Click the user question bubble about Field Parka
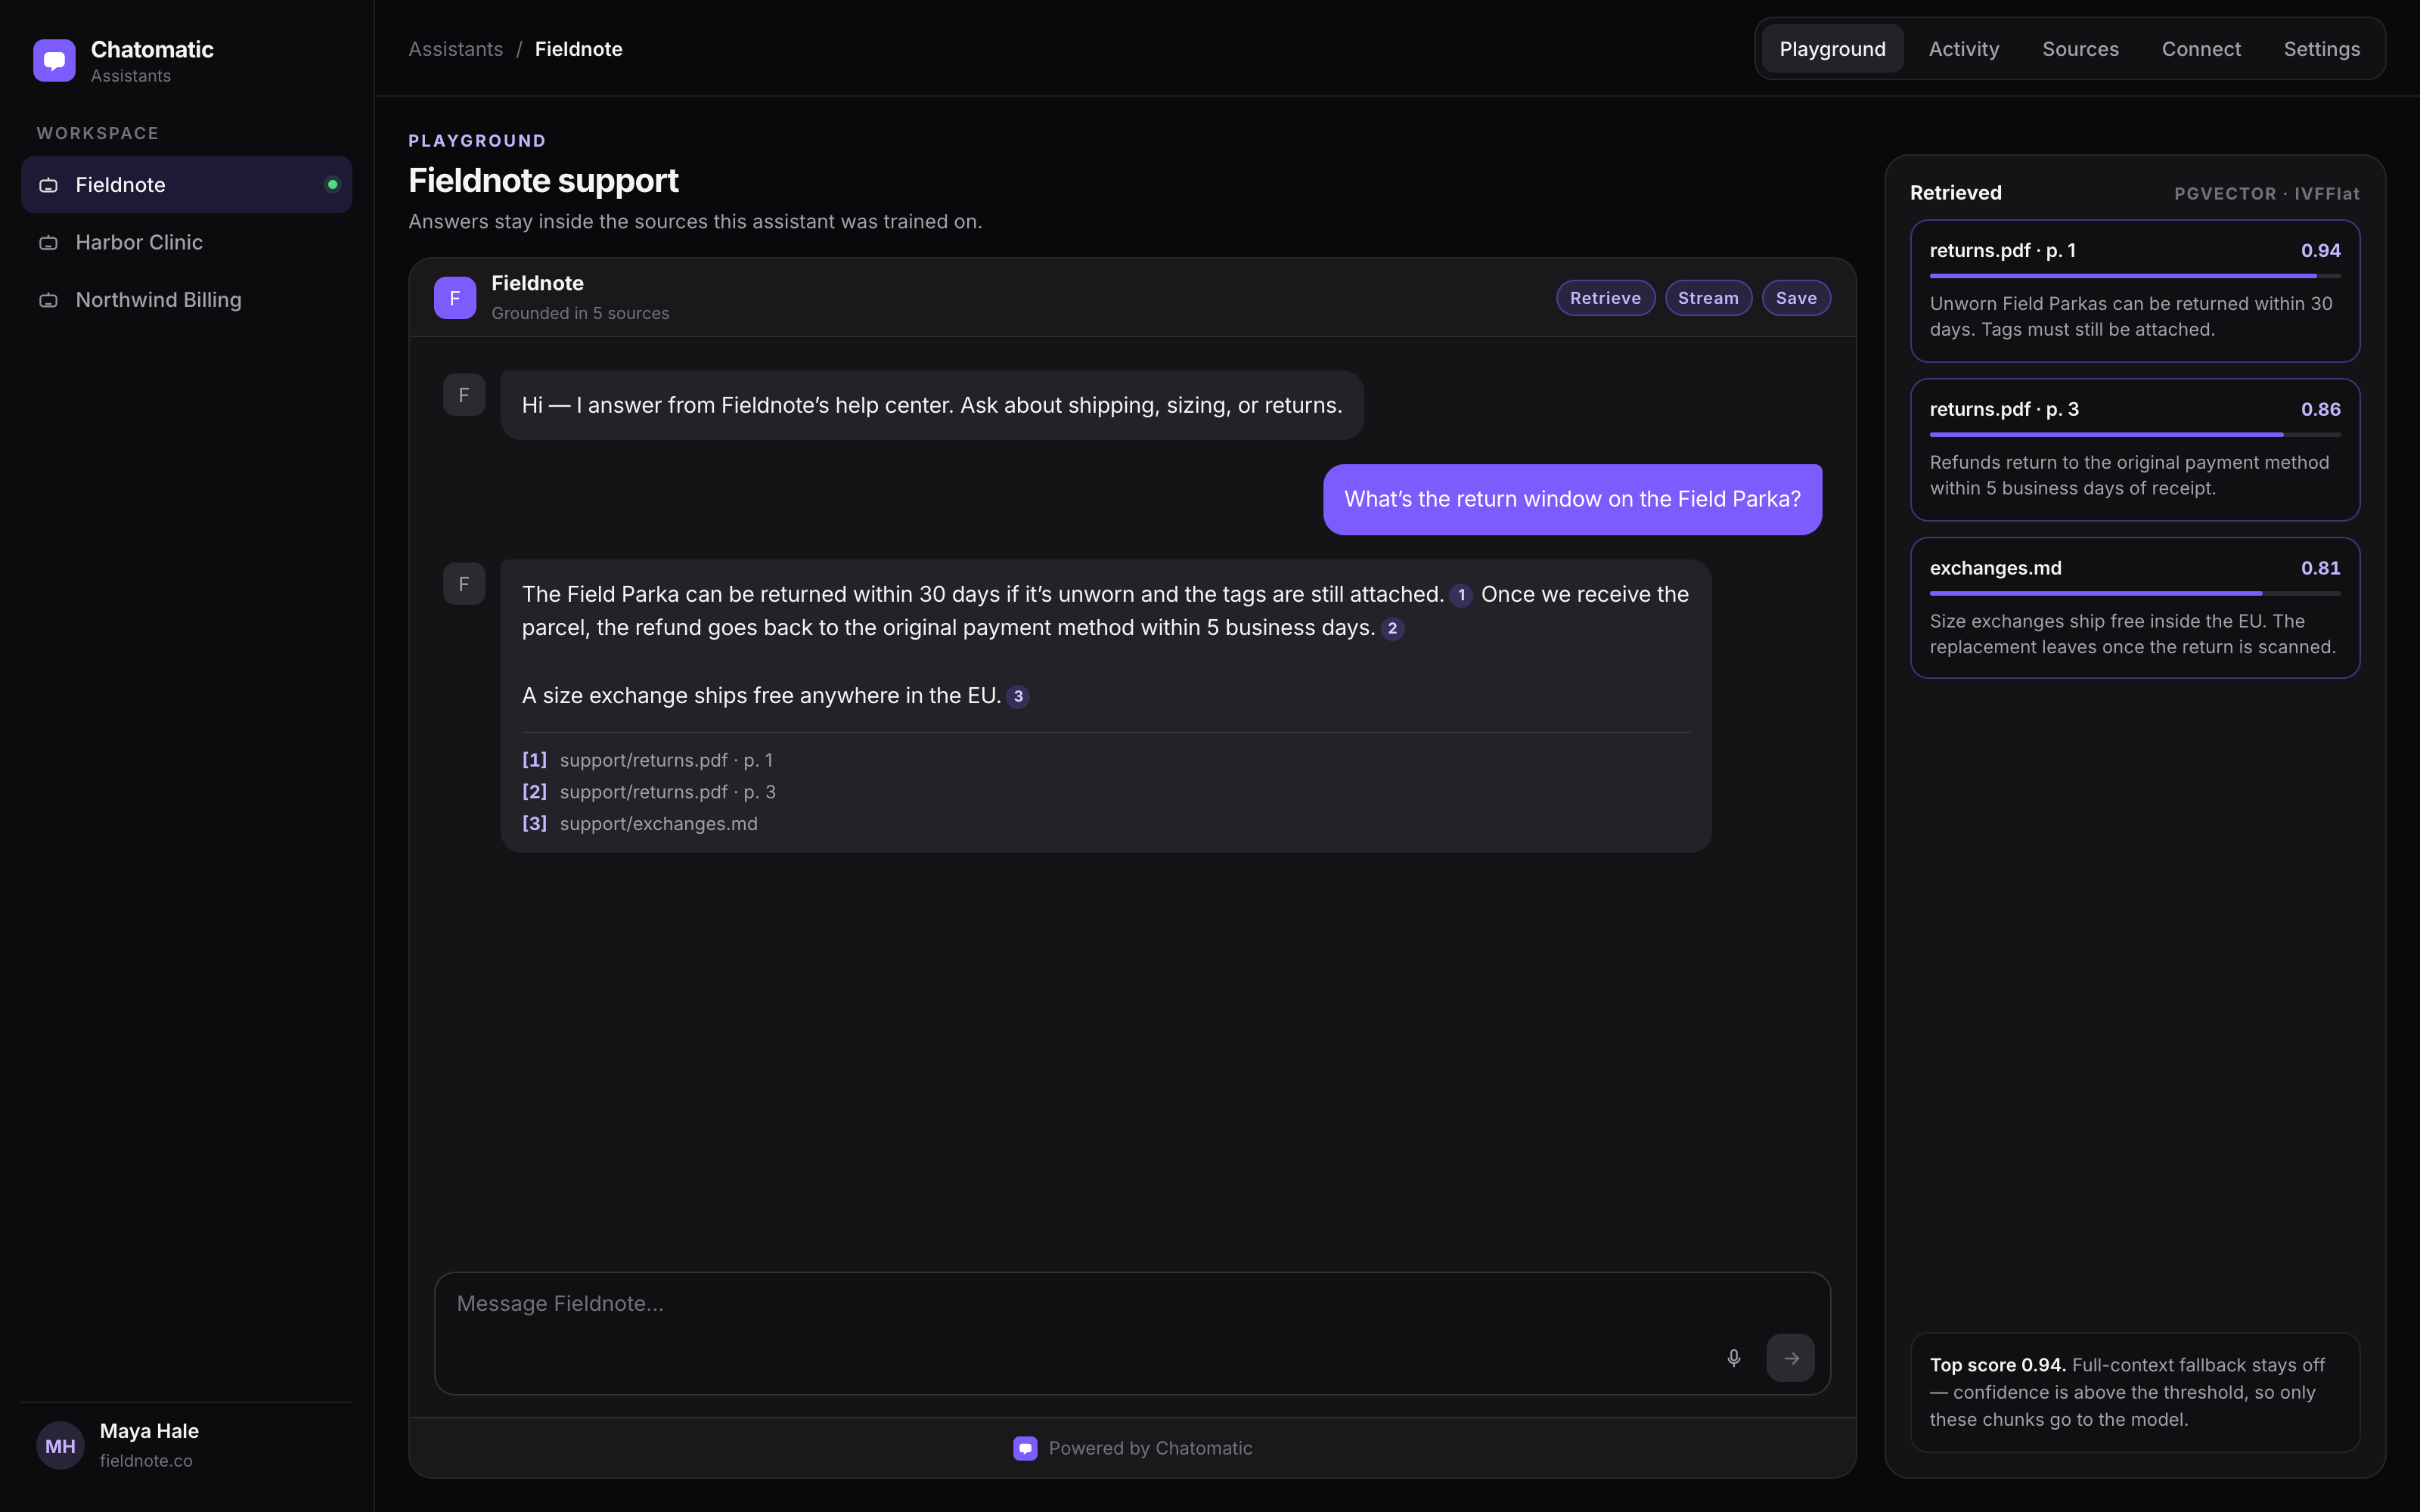This screenshot has width=2420, height=1512. tap(1572, 499)
